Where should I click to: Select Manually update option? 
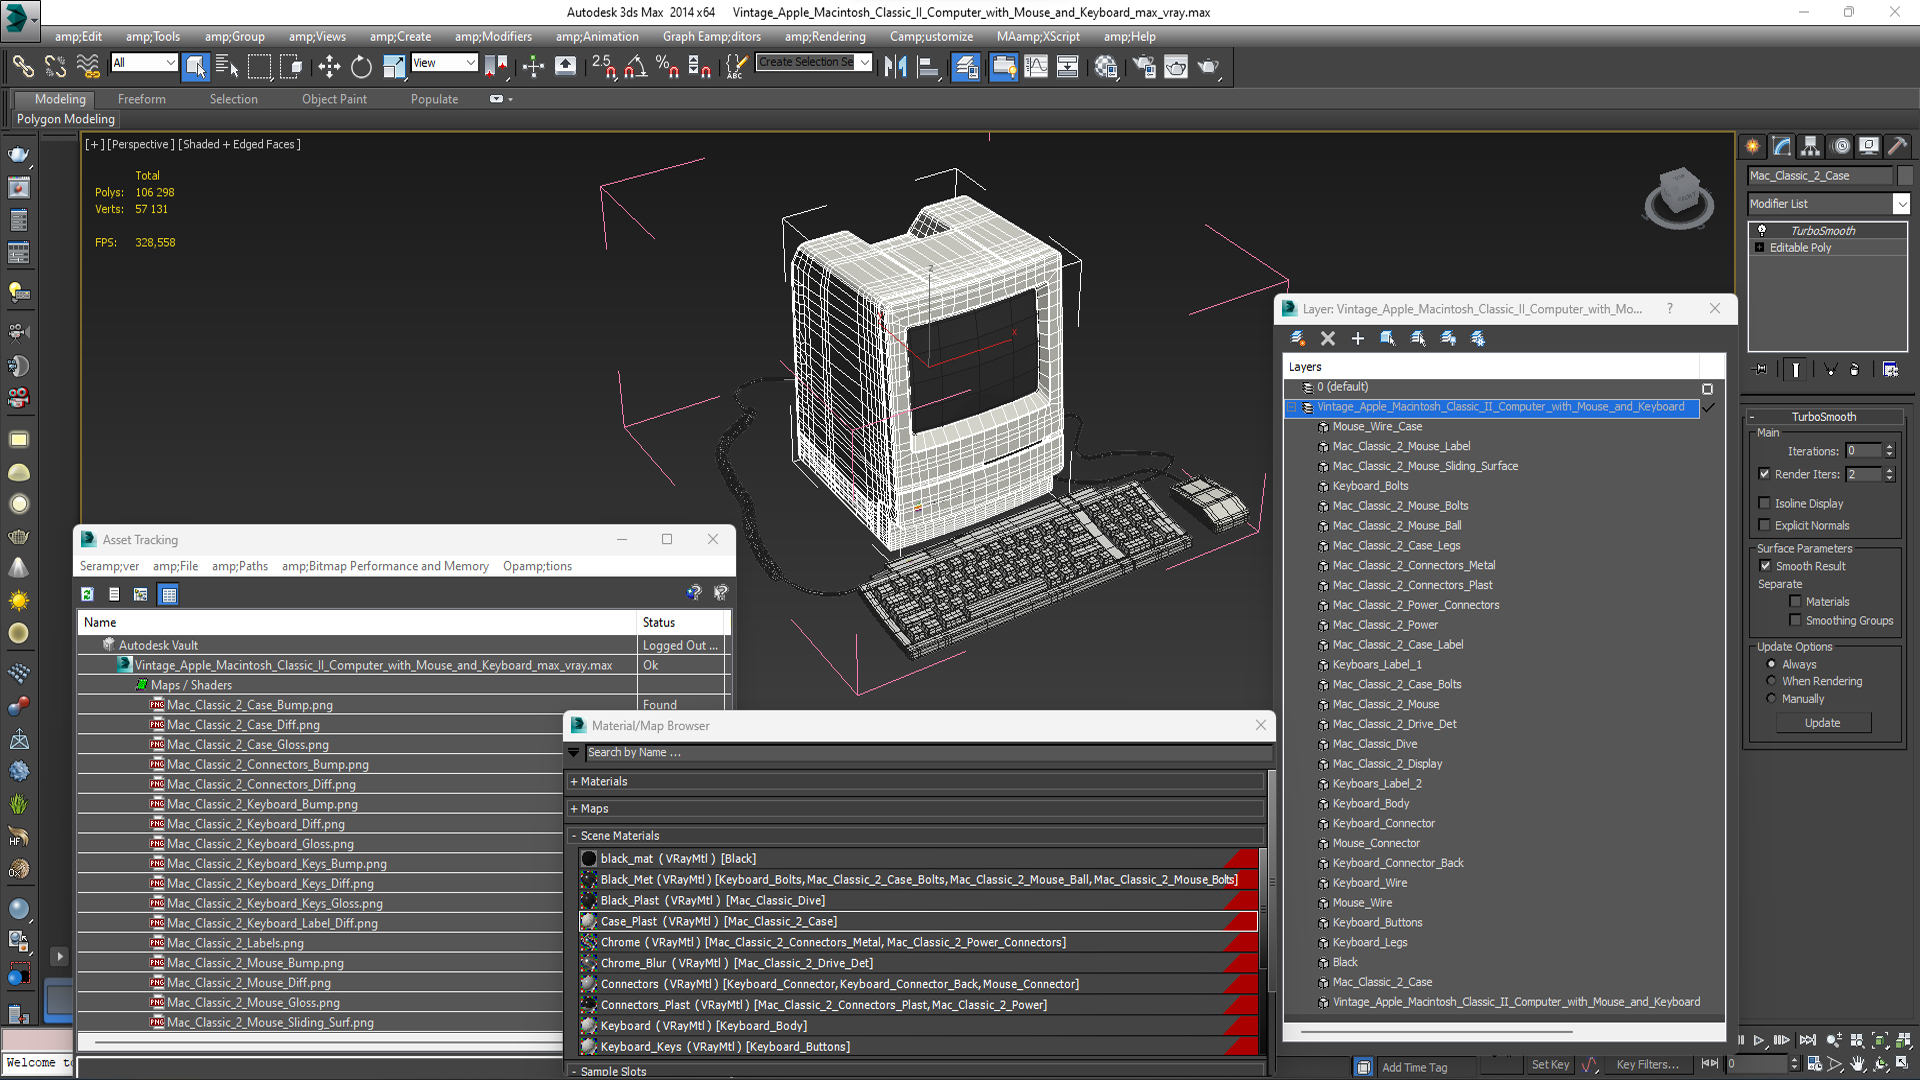(x=1771, y=698)
